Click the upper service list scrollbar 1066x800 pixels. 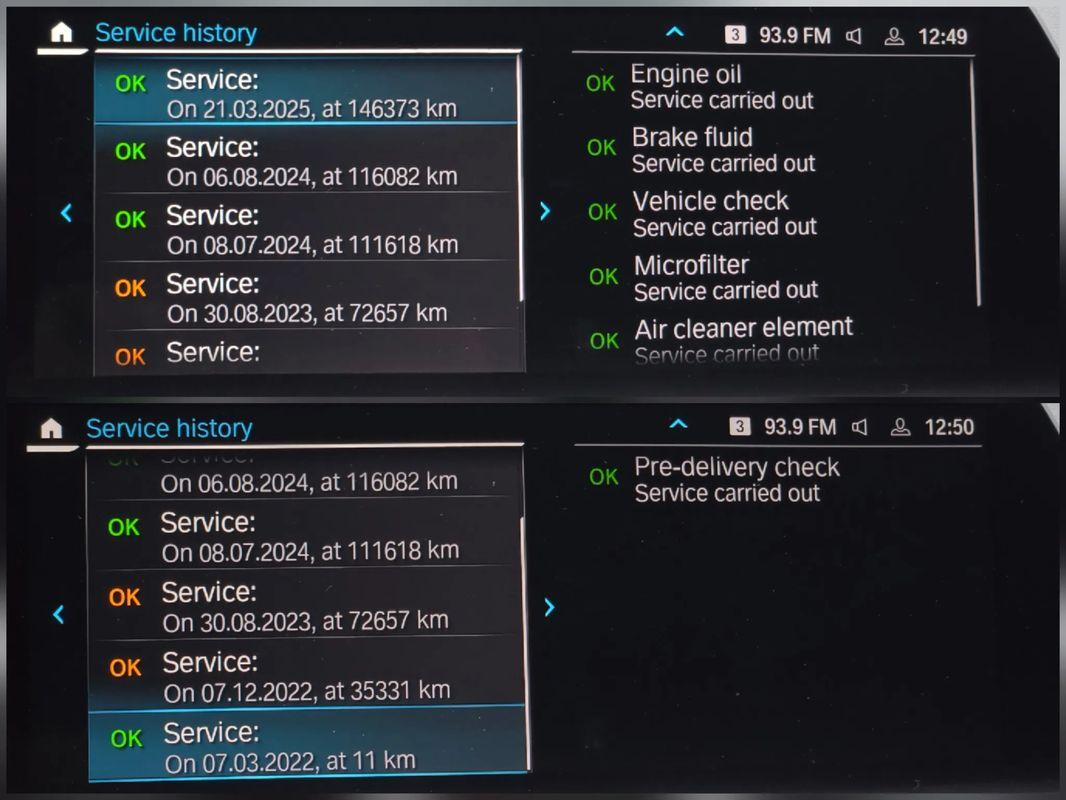click(521, 178)
